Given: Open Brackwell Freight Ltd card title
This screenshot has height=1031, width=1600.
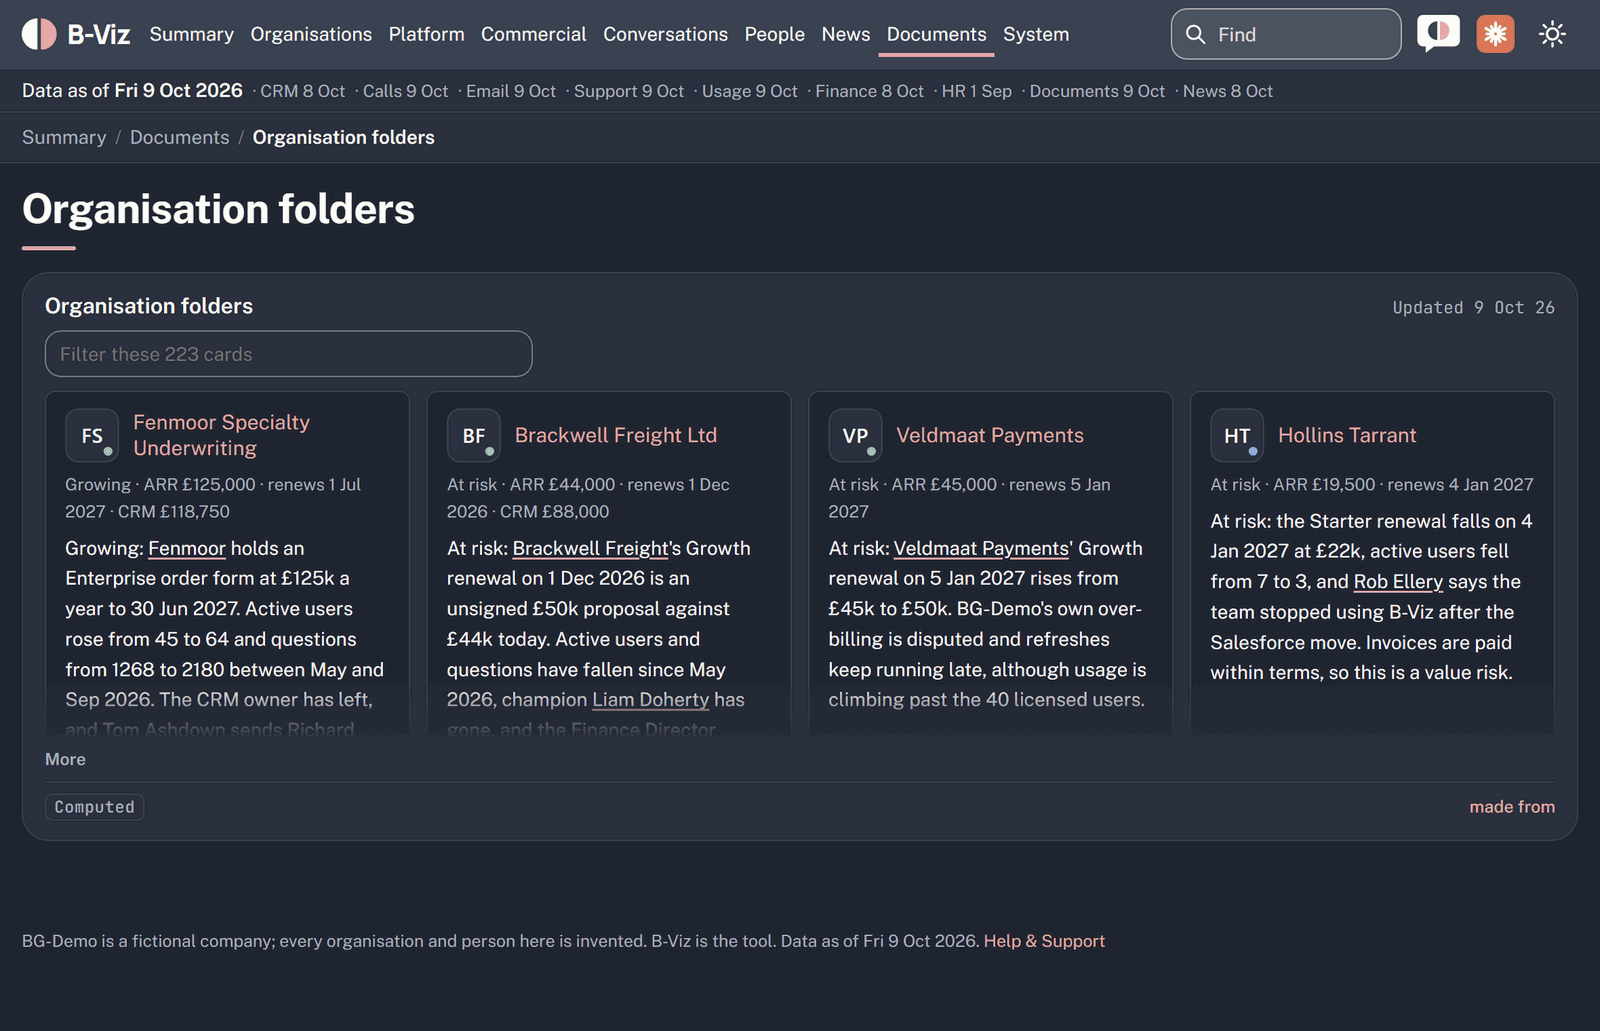Looking at the screenshot, I should (616, 435).
